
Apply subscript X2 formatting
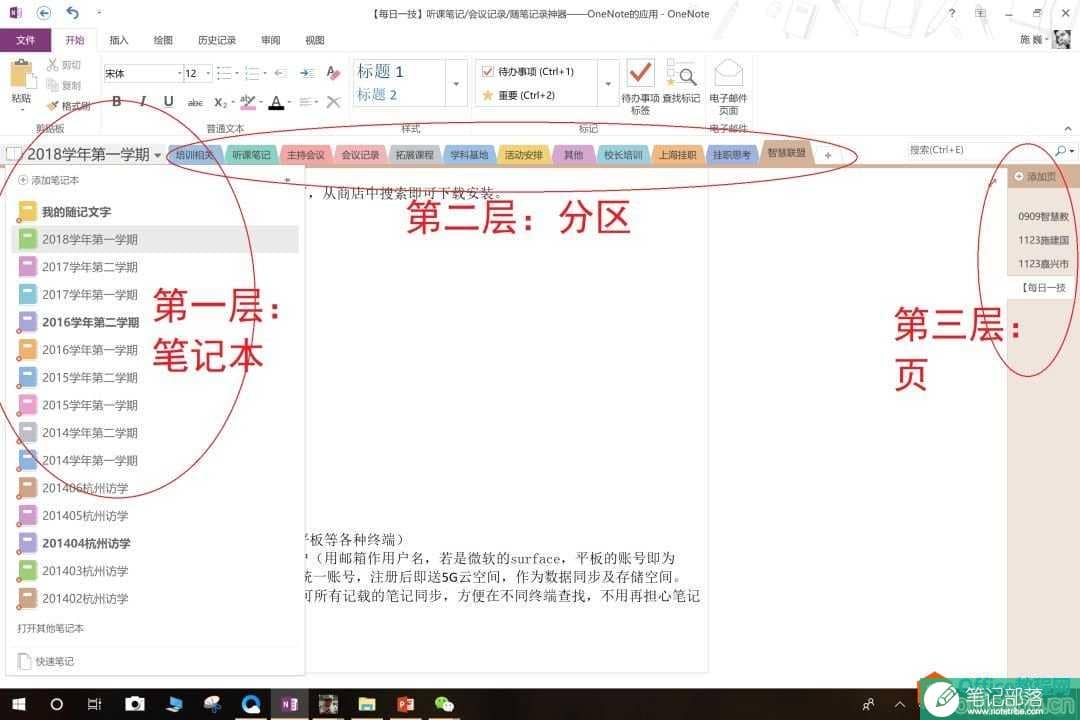tap(220, 102)
